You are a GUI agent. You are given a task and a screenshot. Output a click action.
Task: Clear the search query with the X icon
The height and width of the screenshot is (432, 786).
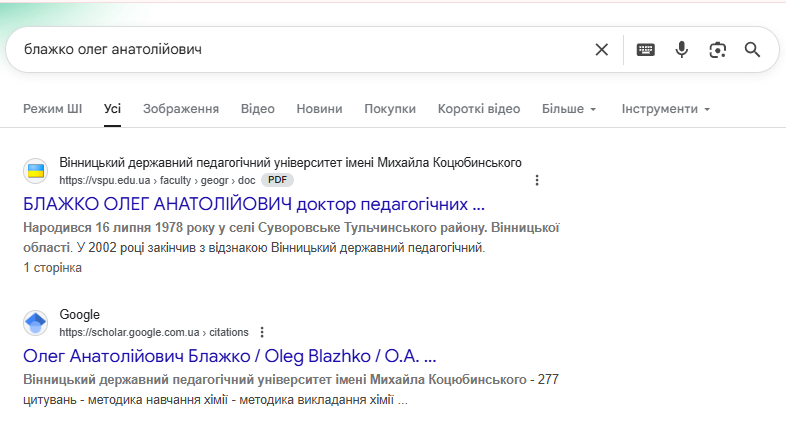point(601,50)
